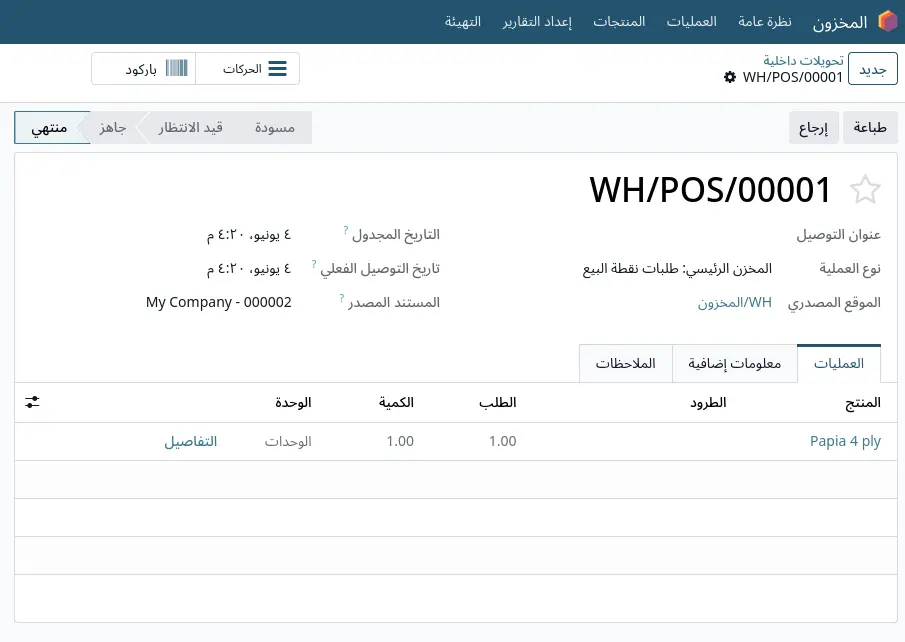Toggle the favorite star next to WH/POS/00001
This screenshot has height=642, width=905.
click(865, 189)
